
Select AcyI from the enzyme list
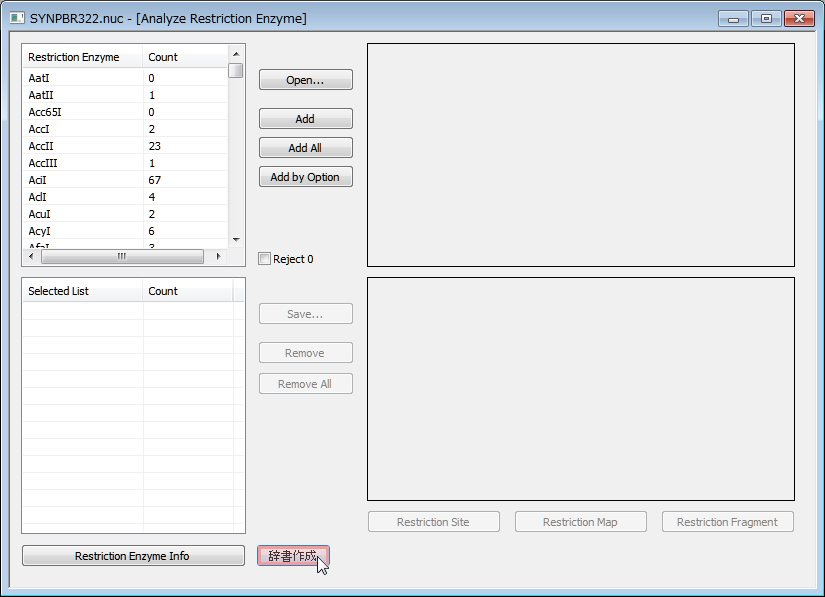(x=39, y=231)
